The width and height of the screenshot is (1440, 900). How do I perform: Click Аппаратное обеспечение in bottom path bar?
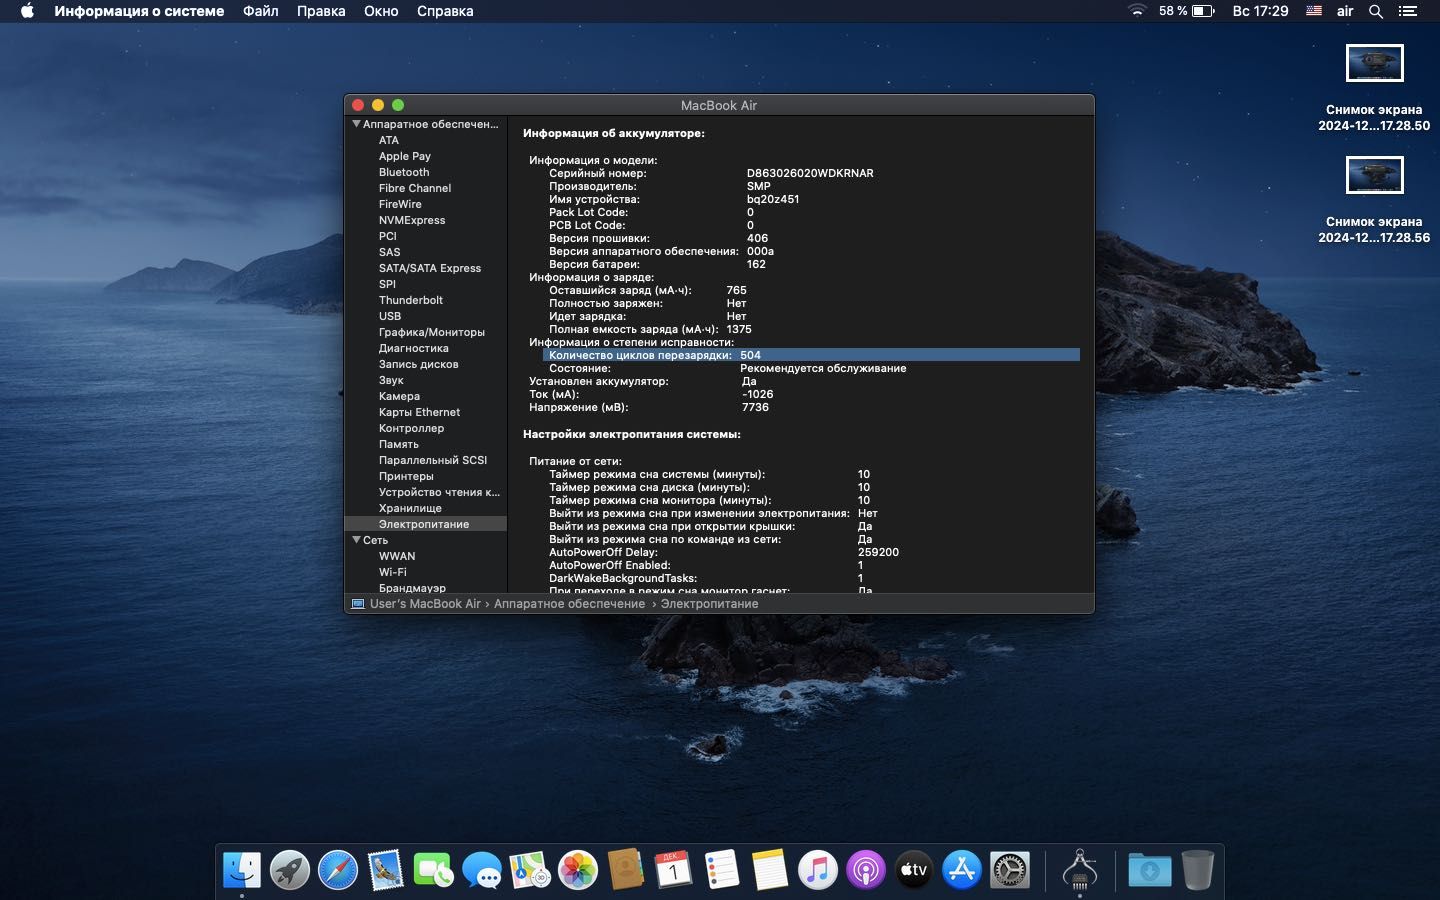click(569, 604)
